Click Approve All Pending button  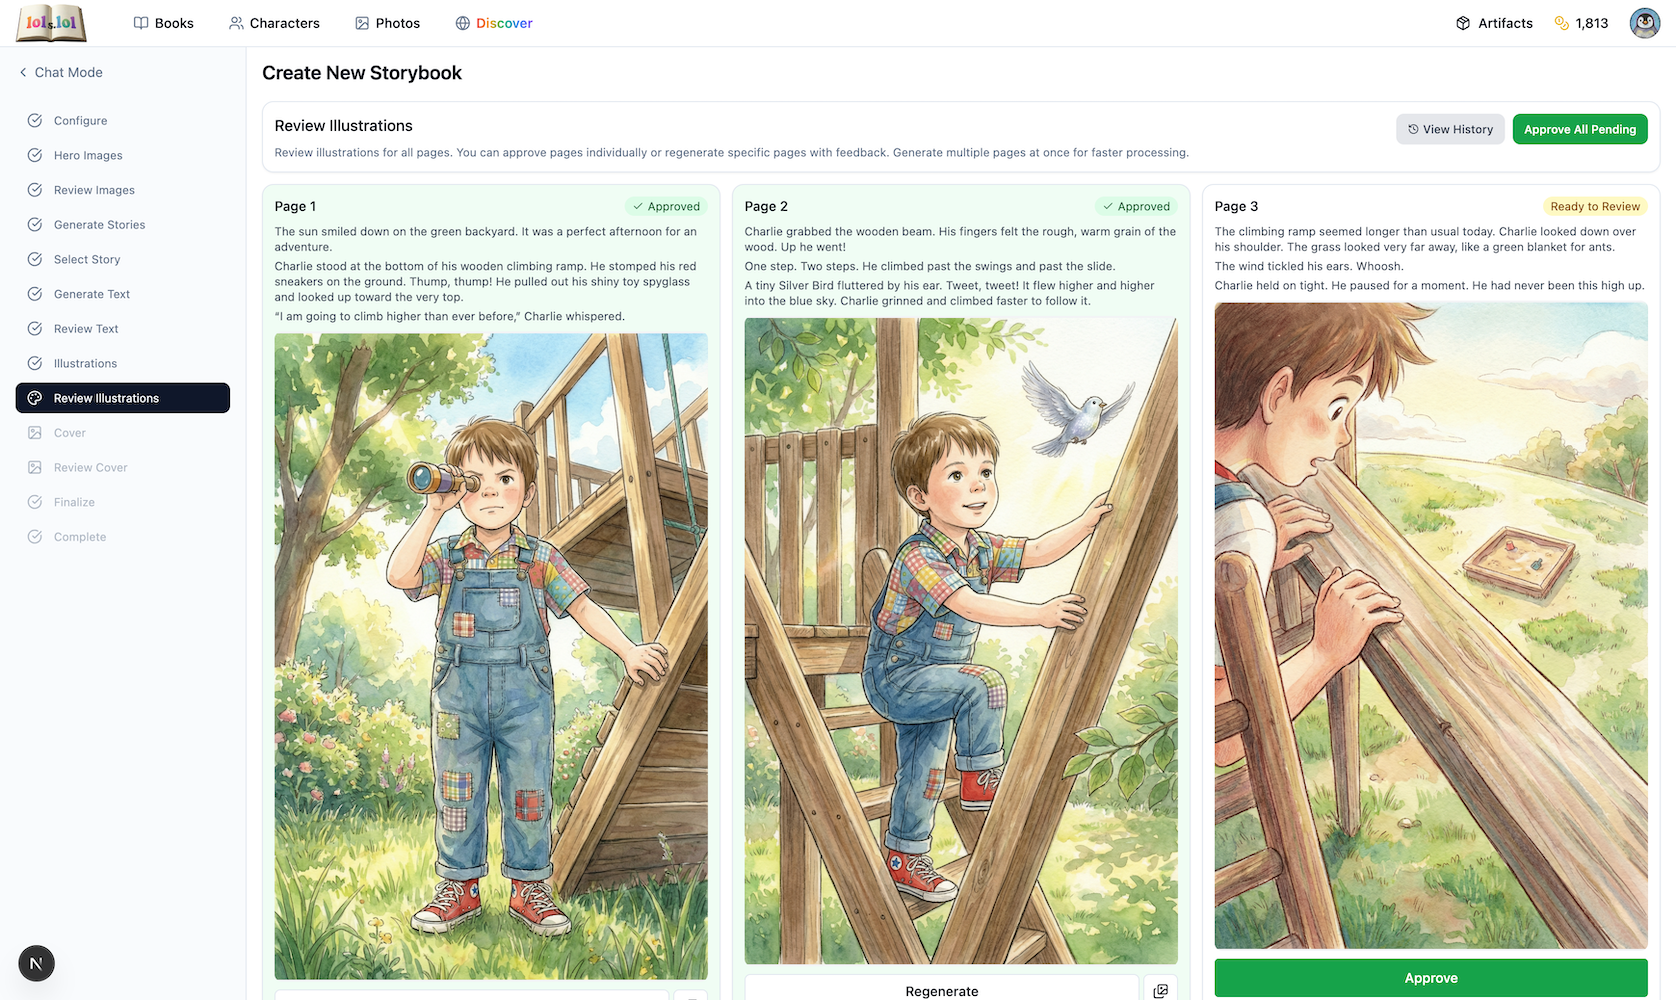pyautogui.click(x=1579, y=129)
